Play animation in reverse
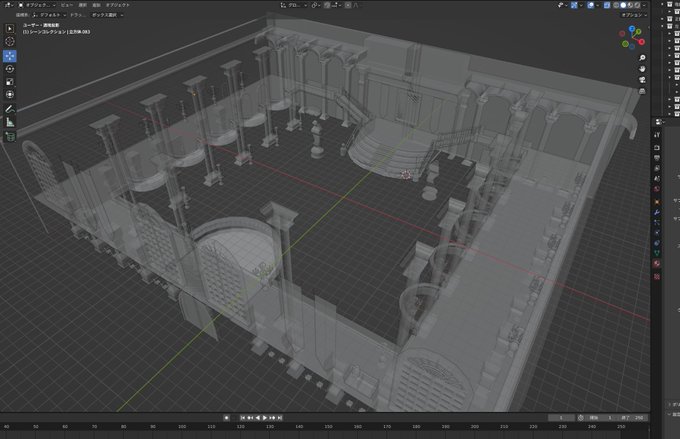Viewport: 680px width, 439px height. 258,417
